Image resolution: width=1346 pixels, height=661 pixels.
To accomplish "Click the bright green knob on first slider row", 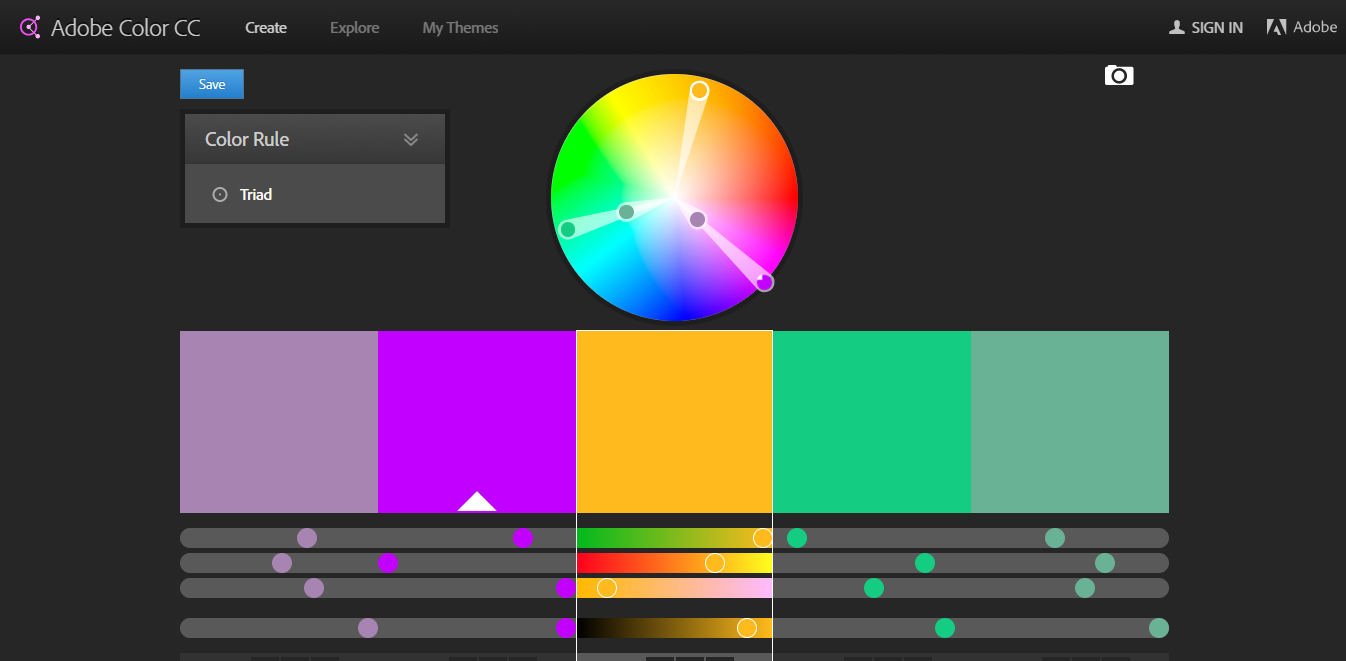I will [x=797, y=538].
